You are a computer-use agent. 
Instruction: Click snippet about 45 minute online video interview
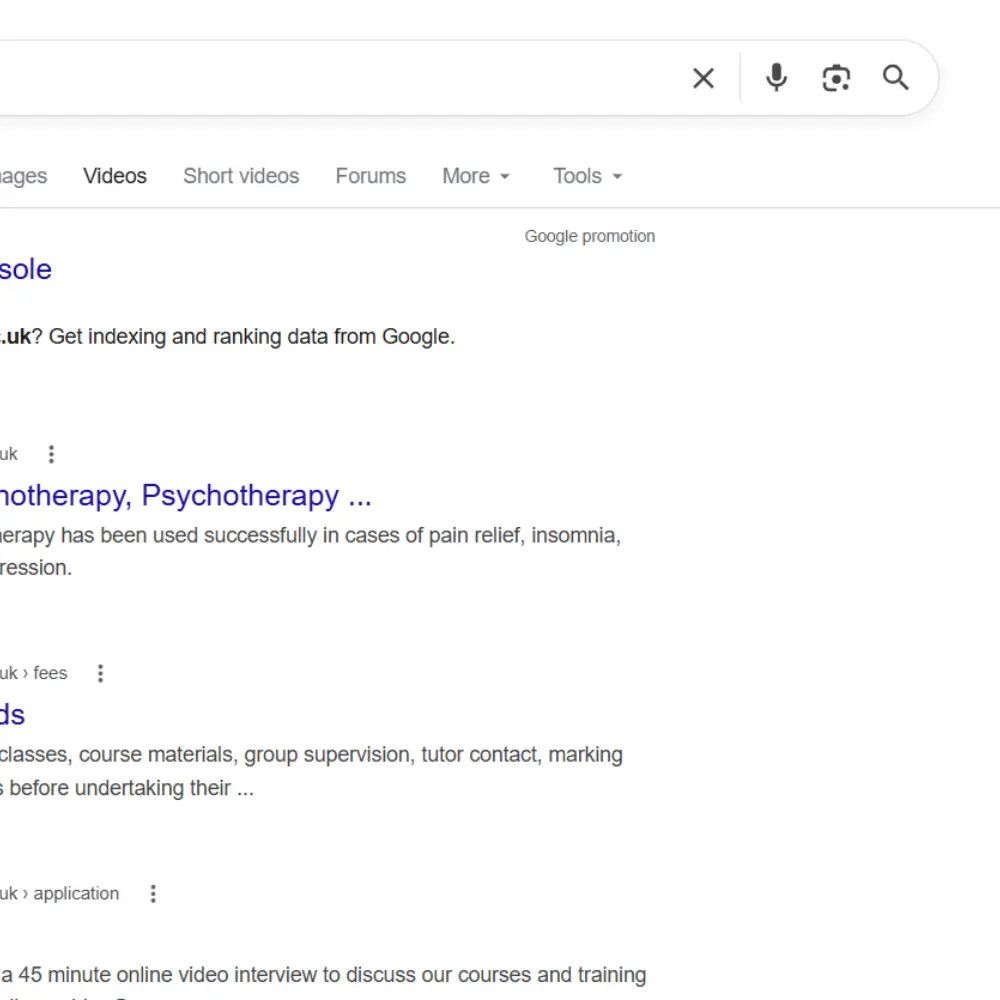[323, 975]
